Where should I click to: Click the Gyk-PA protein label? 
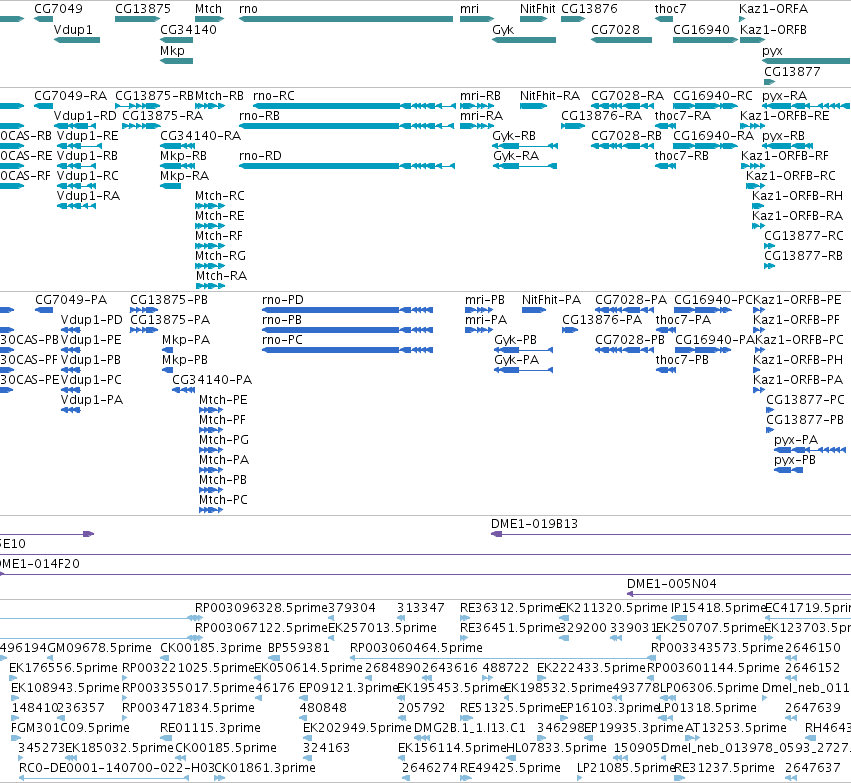[x=516, y=360]
